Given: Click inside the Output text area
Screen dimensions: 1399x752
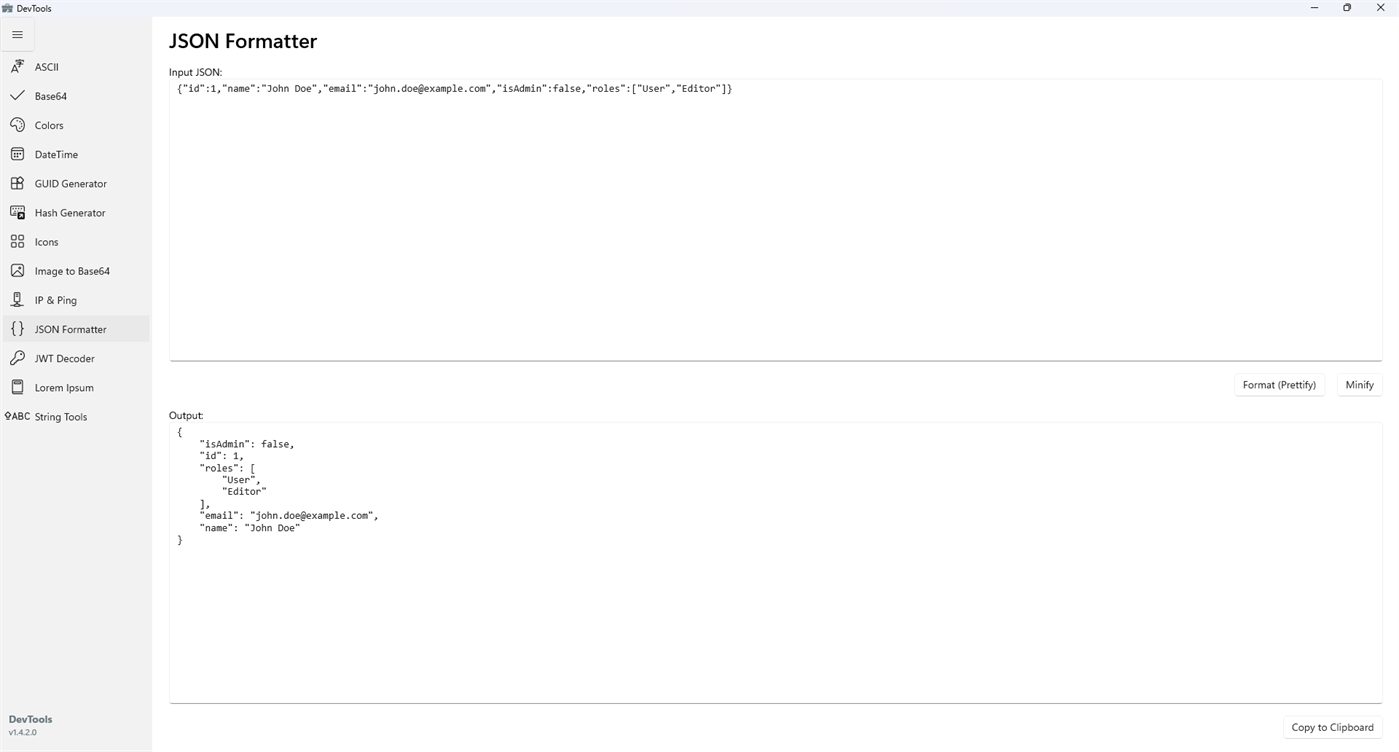Looking at the screenshot, I should tap(775, 562).
